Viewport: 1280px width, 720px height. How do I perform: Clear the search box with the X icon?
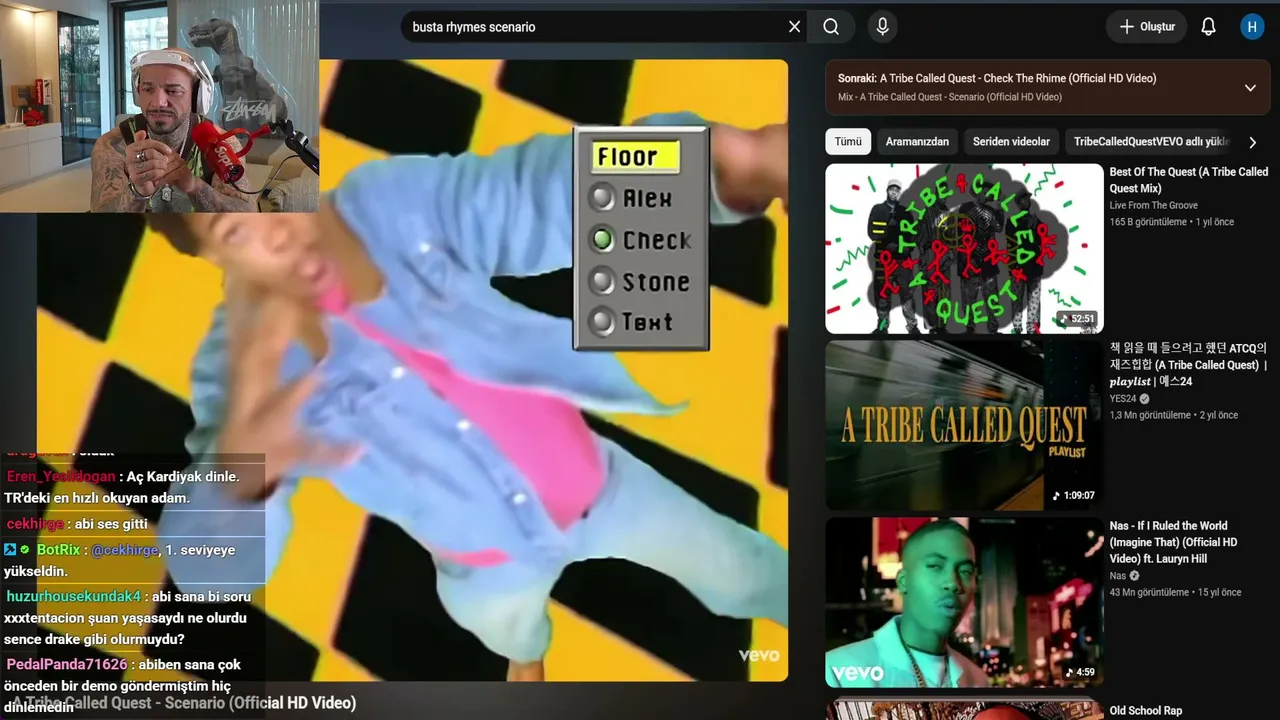point(794,27)
